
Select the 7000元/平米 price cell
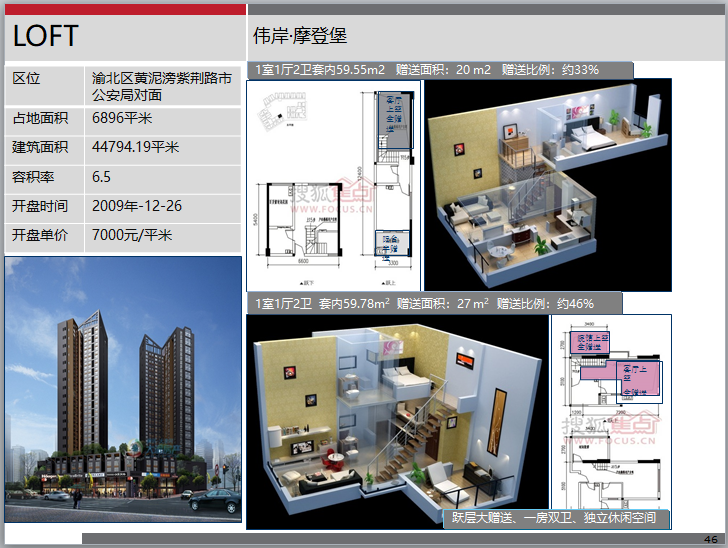point(162,236)
